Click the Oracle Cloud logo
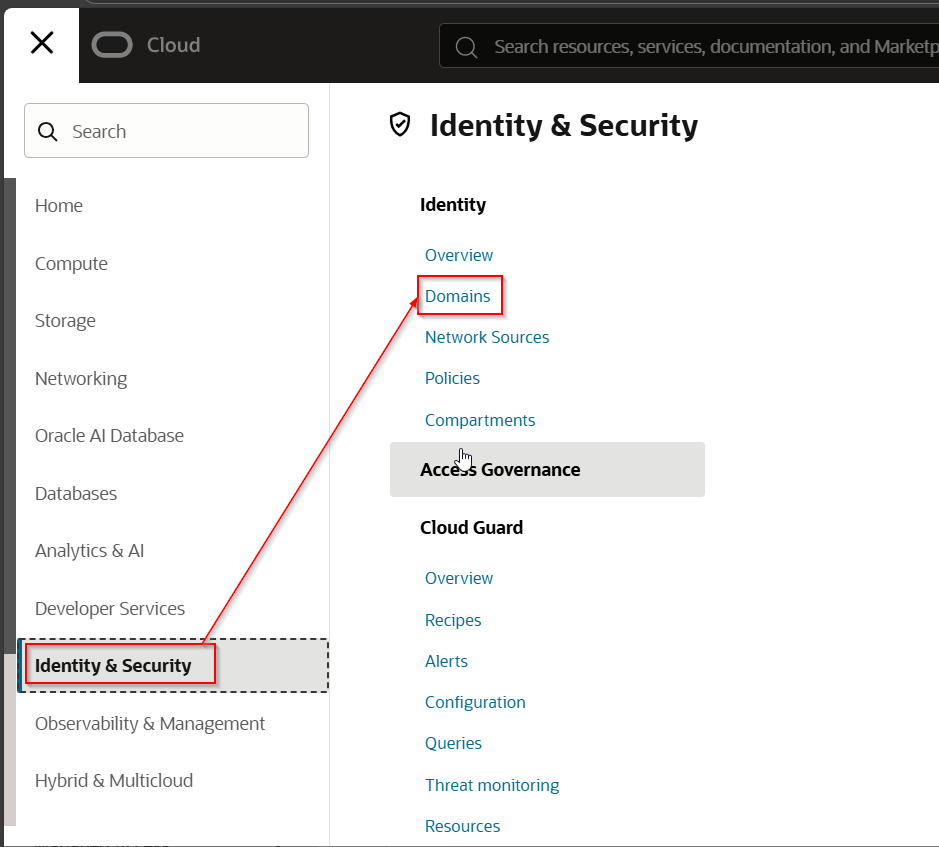Image resolution: width=939 pixels, height=847 pixels. click(x=146, y=45)
